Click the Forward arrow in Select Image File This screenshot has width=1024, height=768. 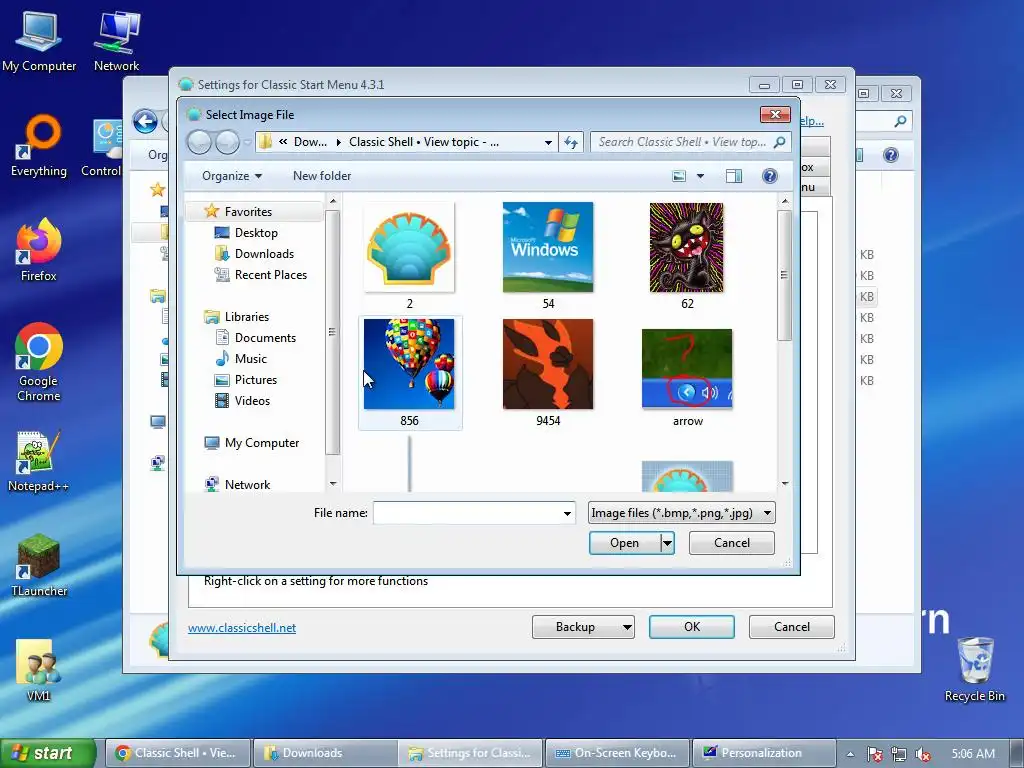point(227,142)
